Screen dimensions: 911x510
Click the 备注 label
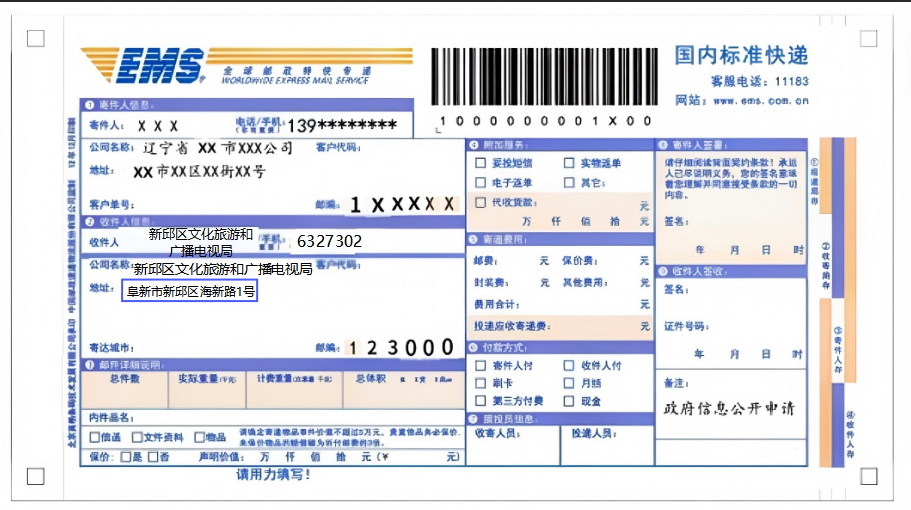(x=676, y=383)
